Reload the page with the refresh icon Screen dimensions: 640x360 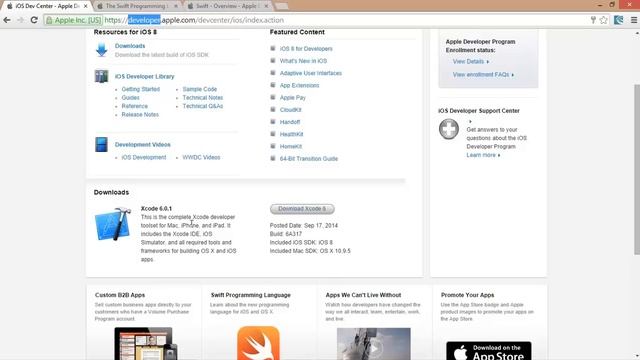coord(34,20)
